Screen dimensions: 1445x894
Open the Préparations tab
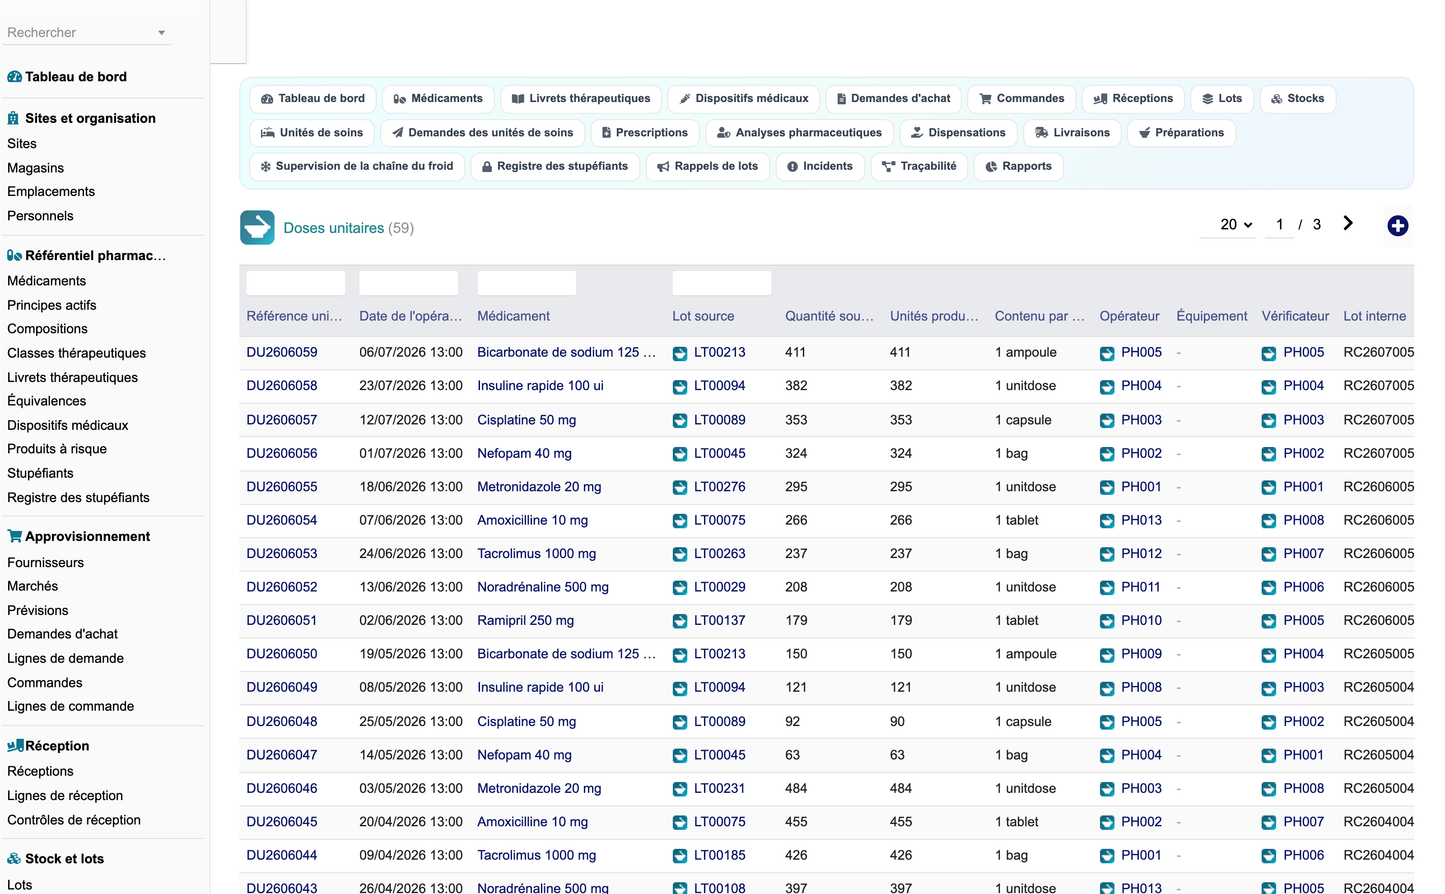coord(1181,132)
